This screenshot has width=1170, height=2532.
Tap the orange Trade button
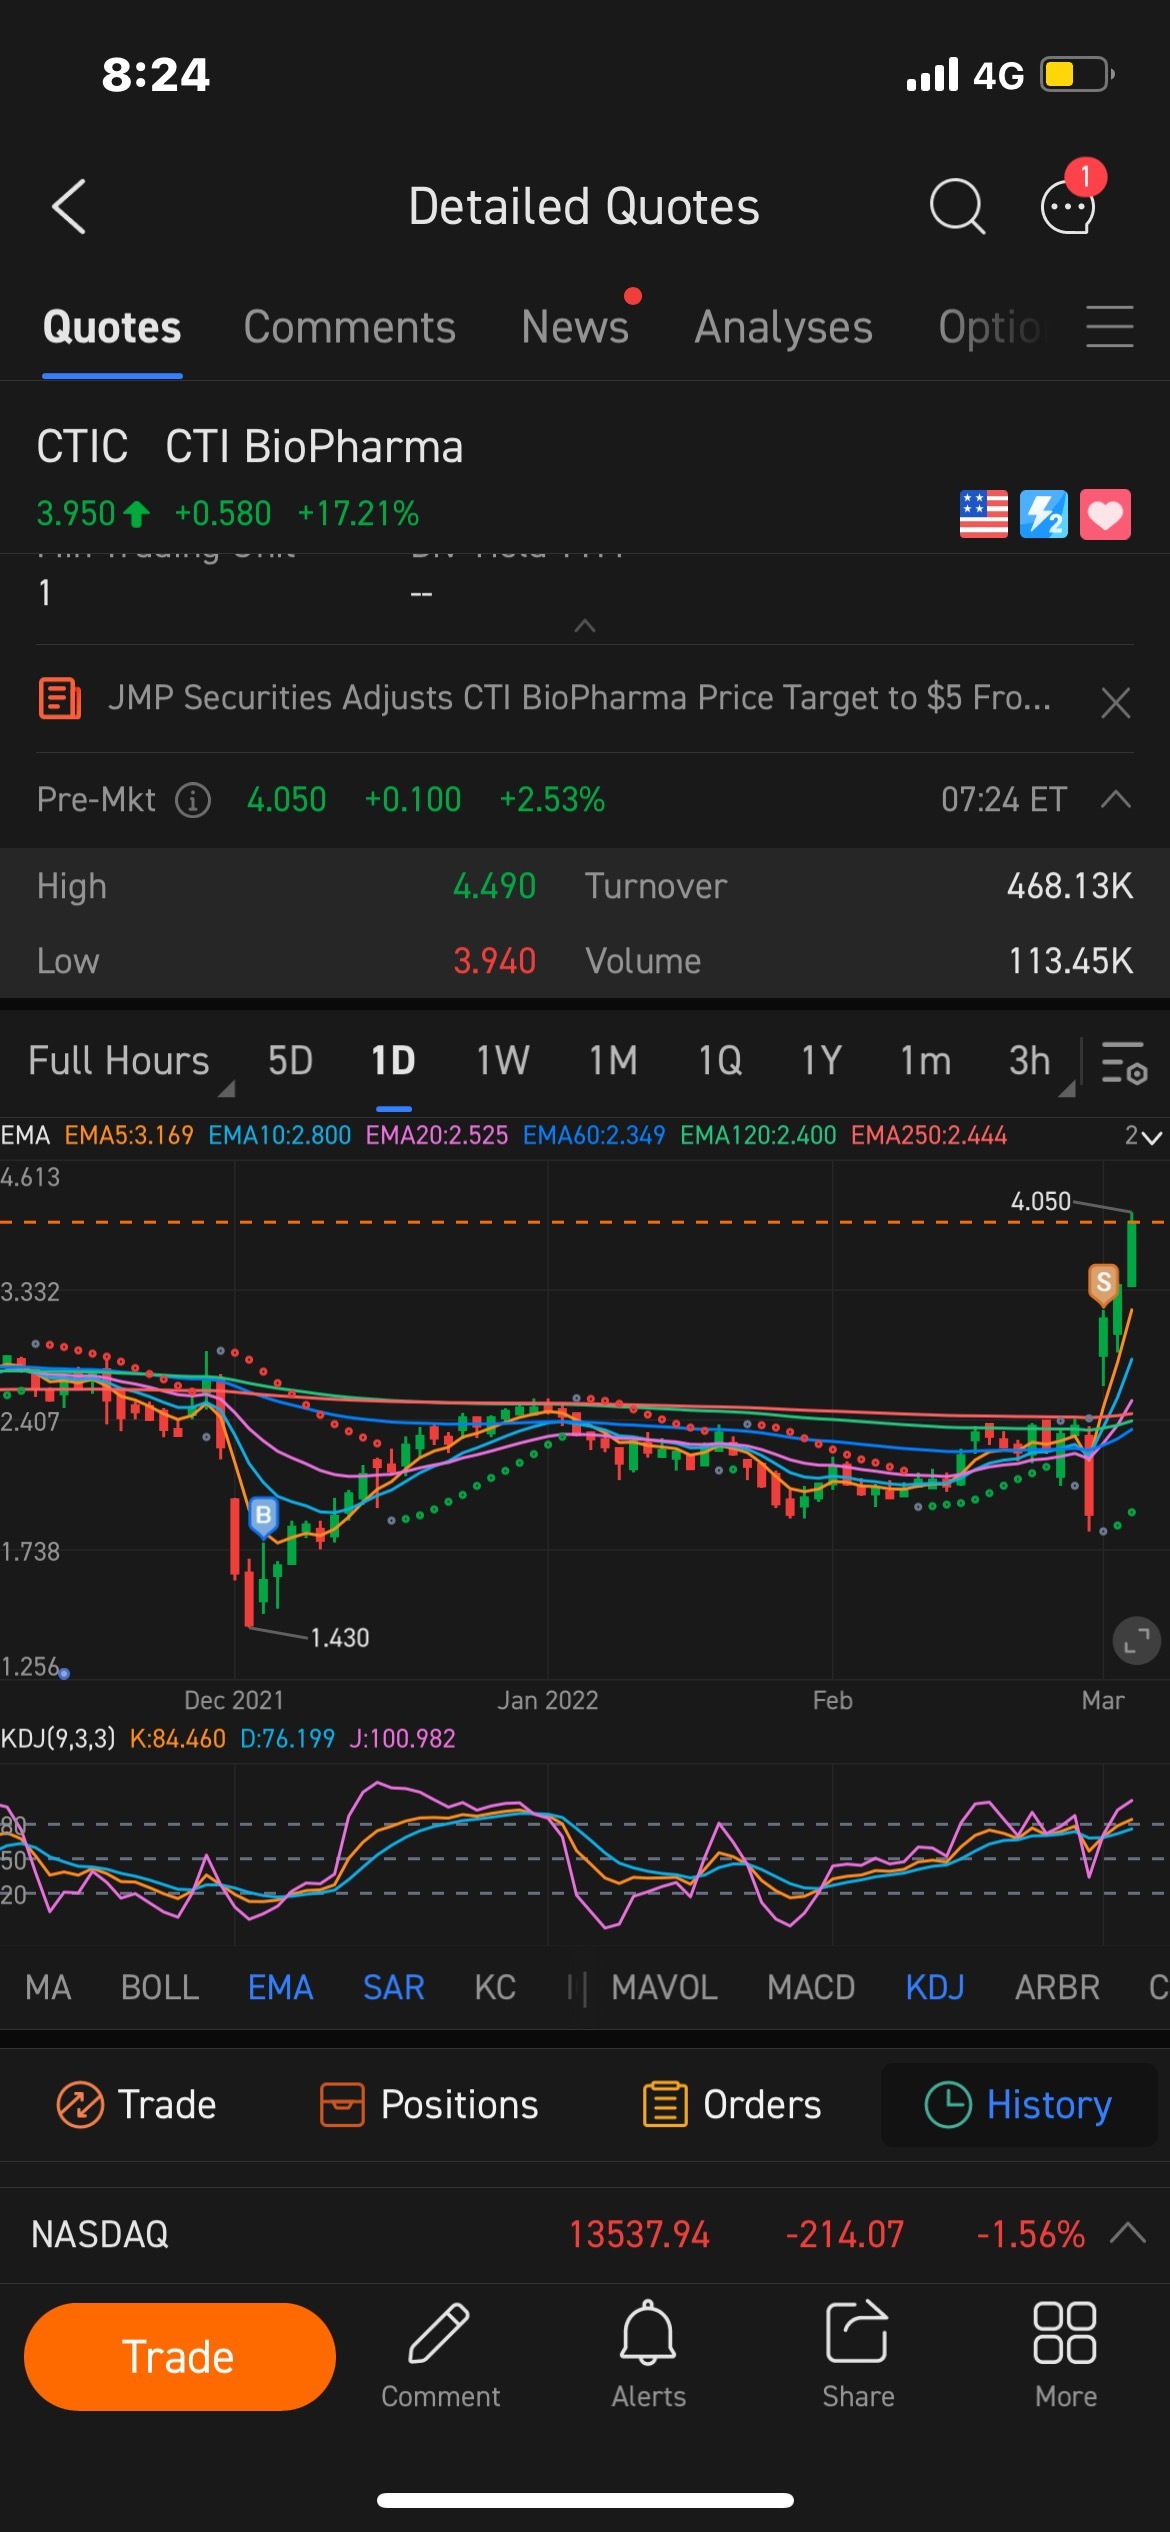tap(180, 2357)
